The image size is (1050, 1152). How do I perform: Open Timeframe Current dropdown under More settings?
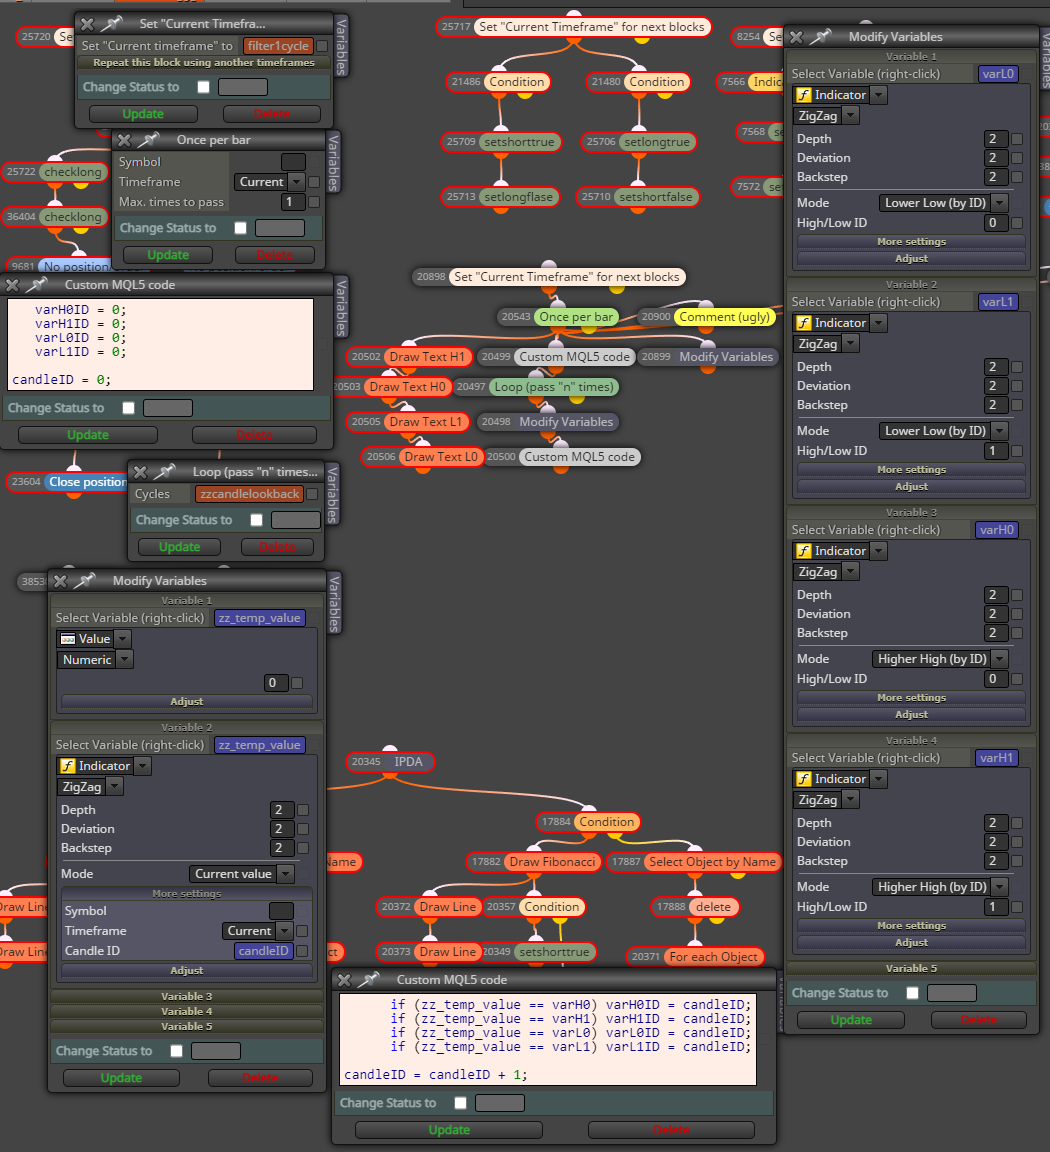click(257, 931)
